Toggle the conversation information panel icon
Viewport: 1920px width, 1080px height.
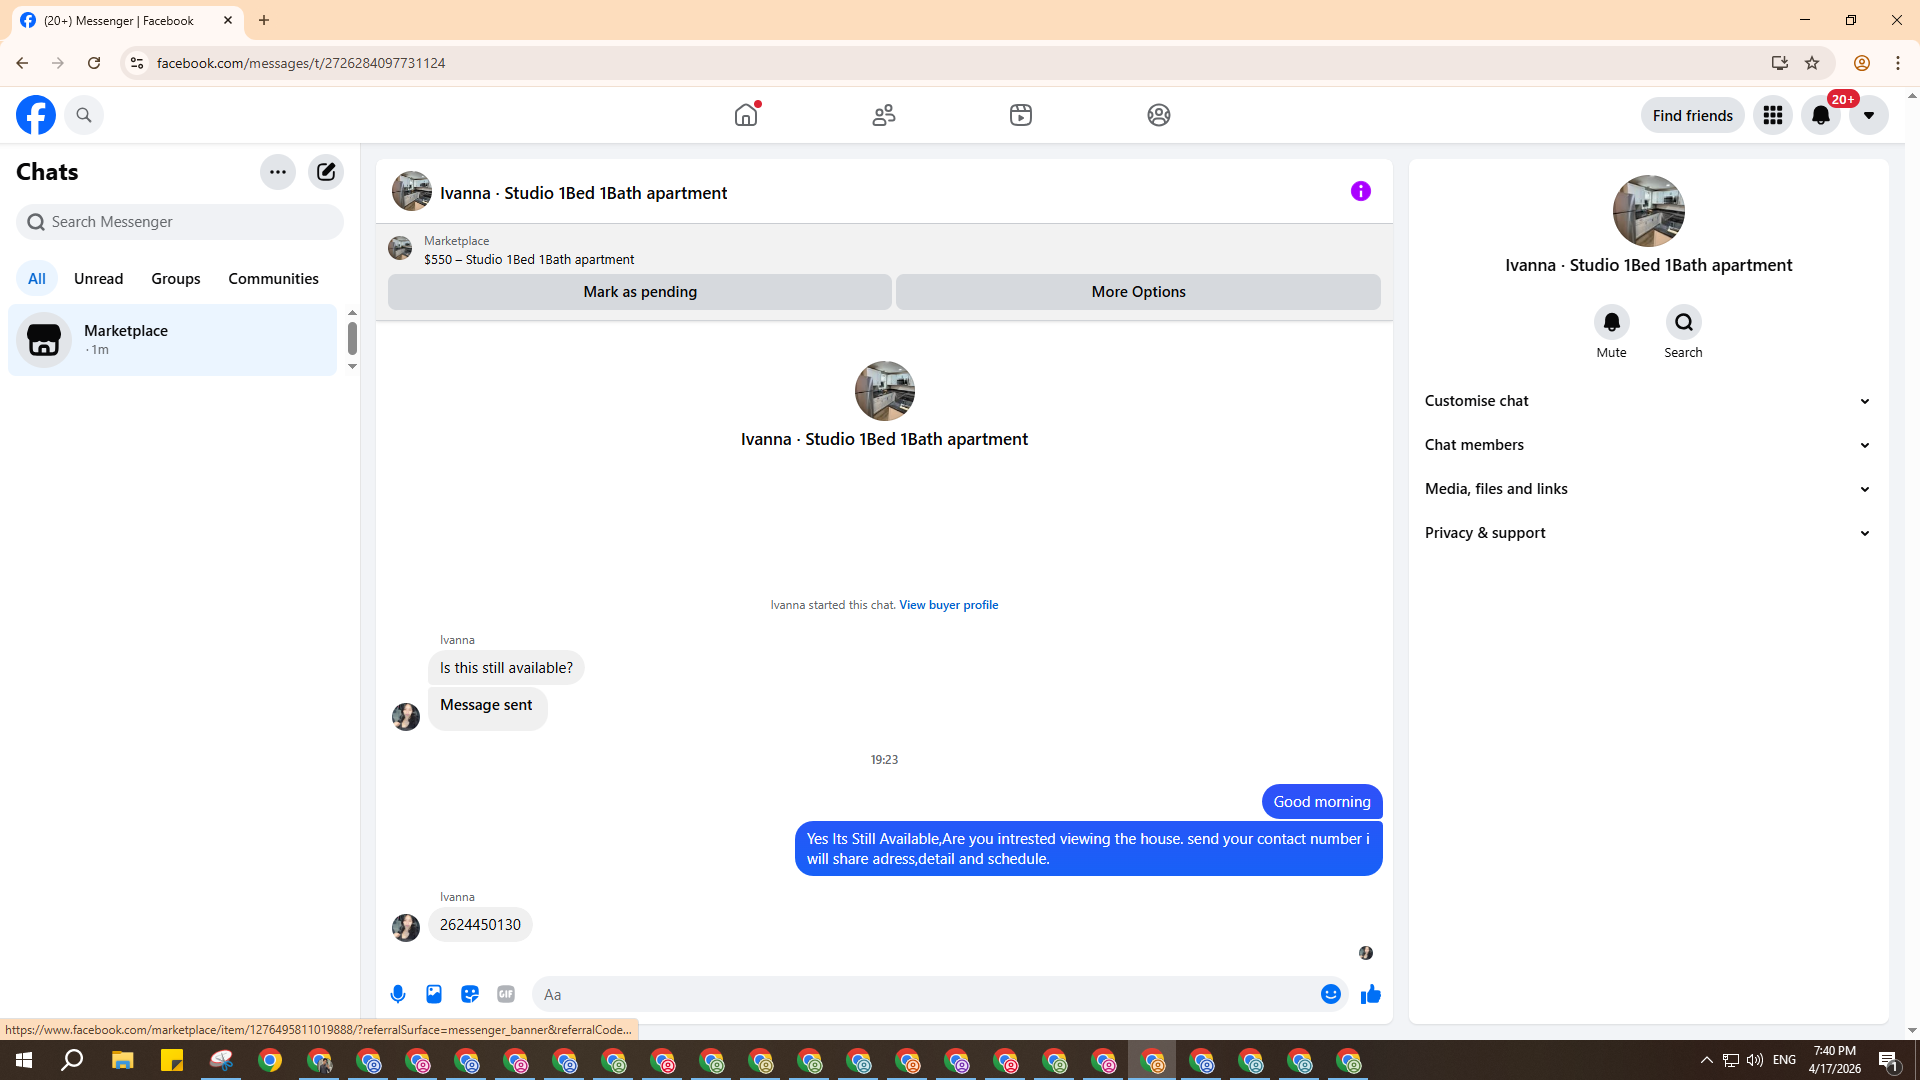coord(1360,191)
